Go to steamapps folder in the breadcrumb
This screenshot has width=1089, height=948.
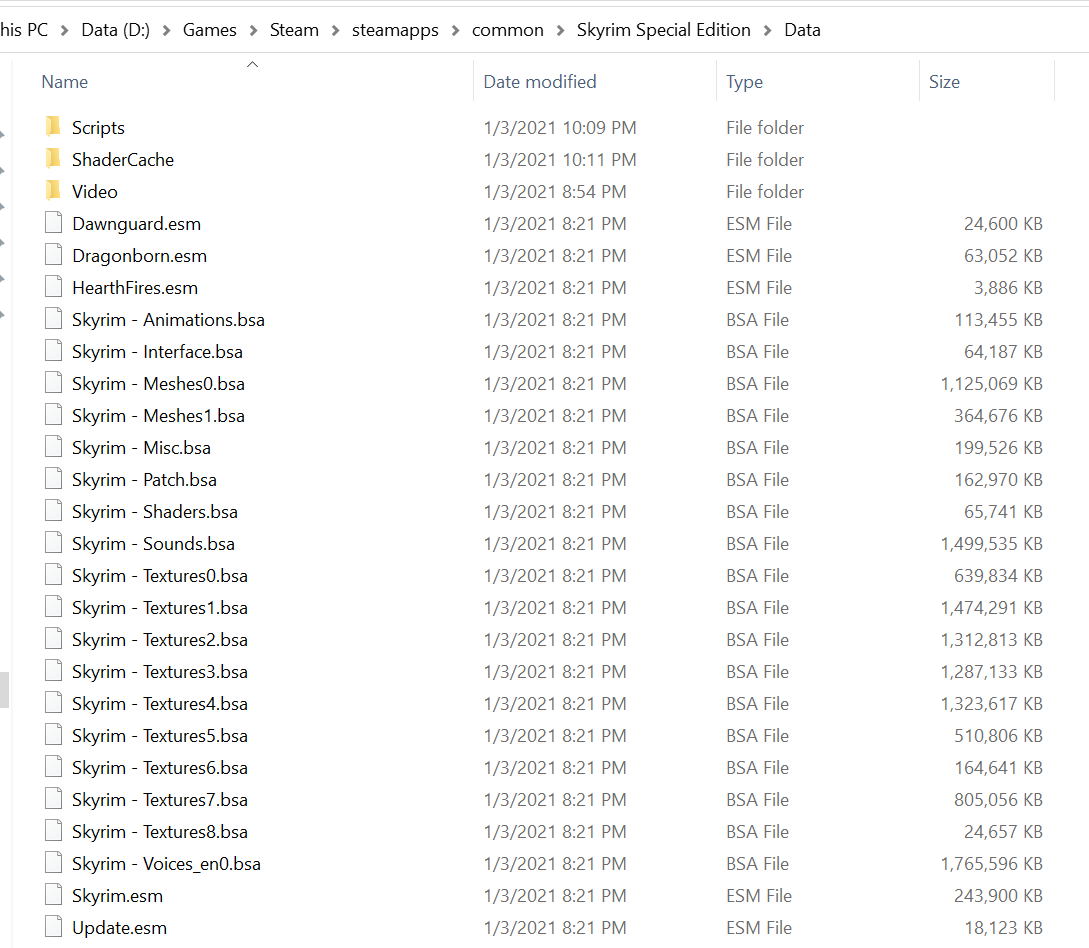tap(395, 30)
